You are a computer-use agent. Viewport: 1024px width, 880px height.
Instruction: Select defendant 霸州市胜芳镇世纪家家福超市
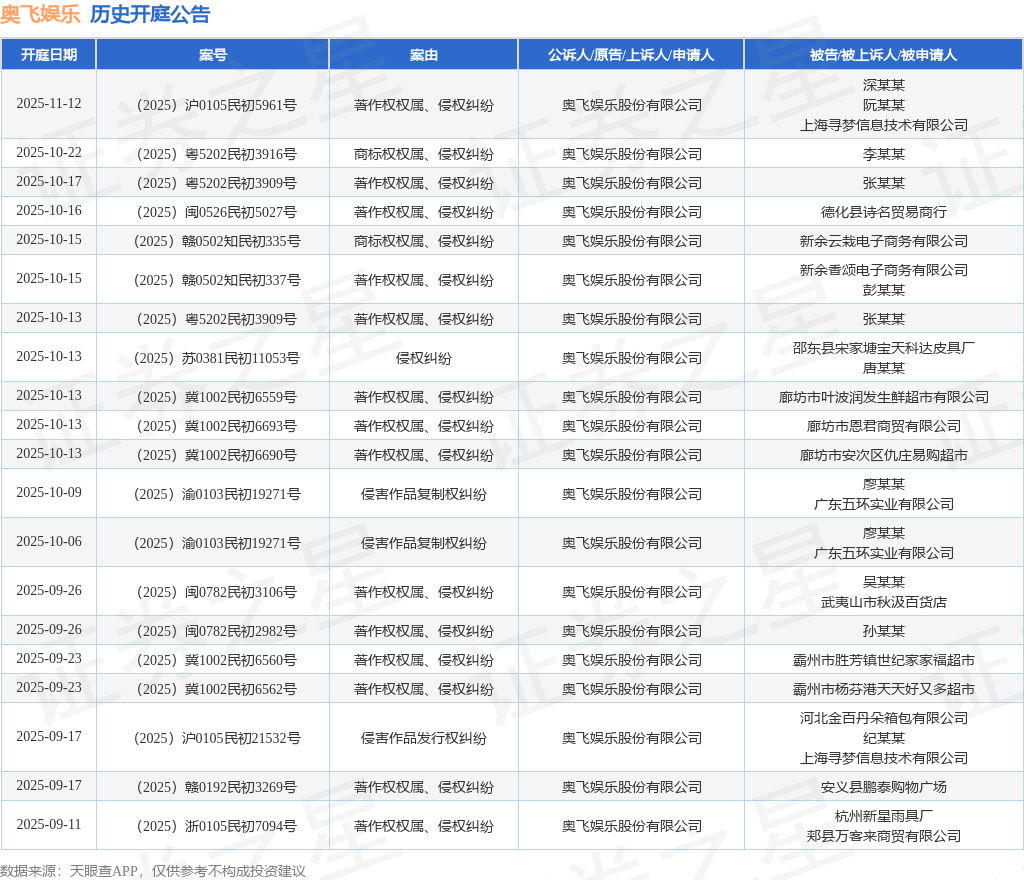[884, 660]
